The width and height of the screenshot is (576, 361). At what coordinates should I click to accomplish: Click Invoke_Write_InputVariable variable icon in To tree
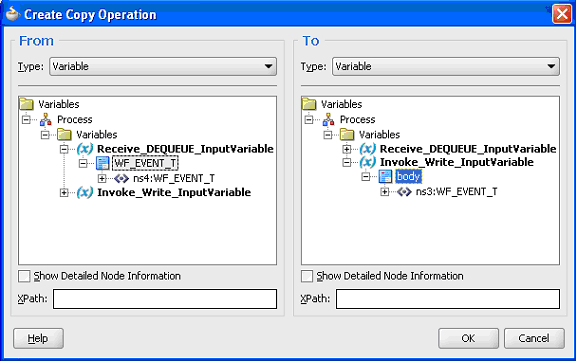tap(368, 162)
